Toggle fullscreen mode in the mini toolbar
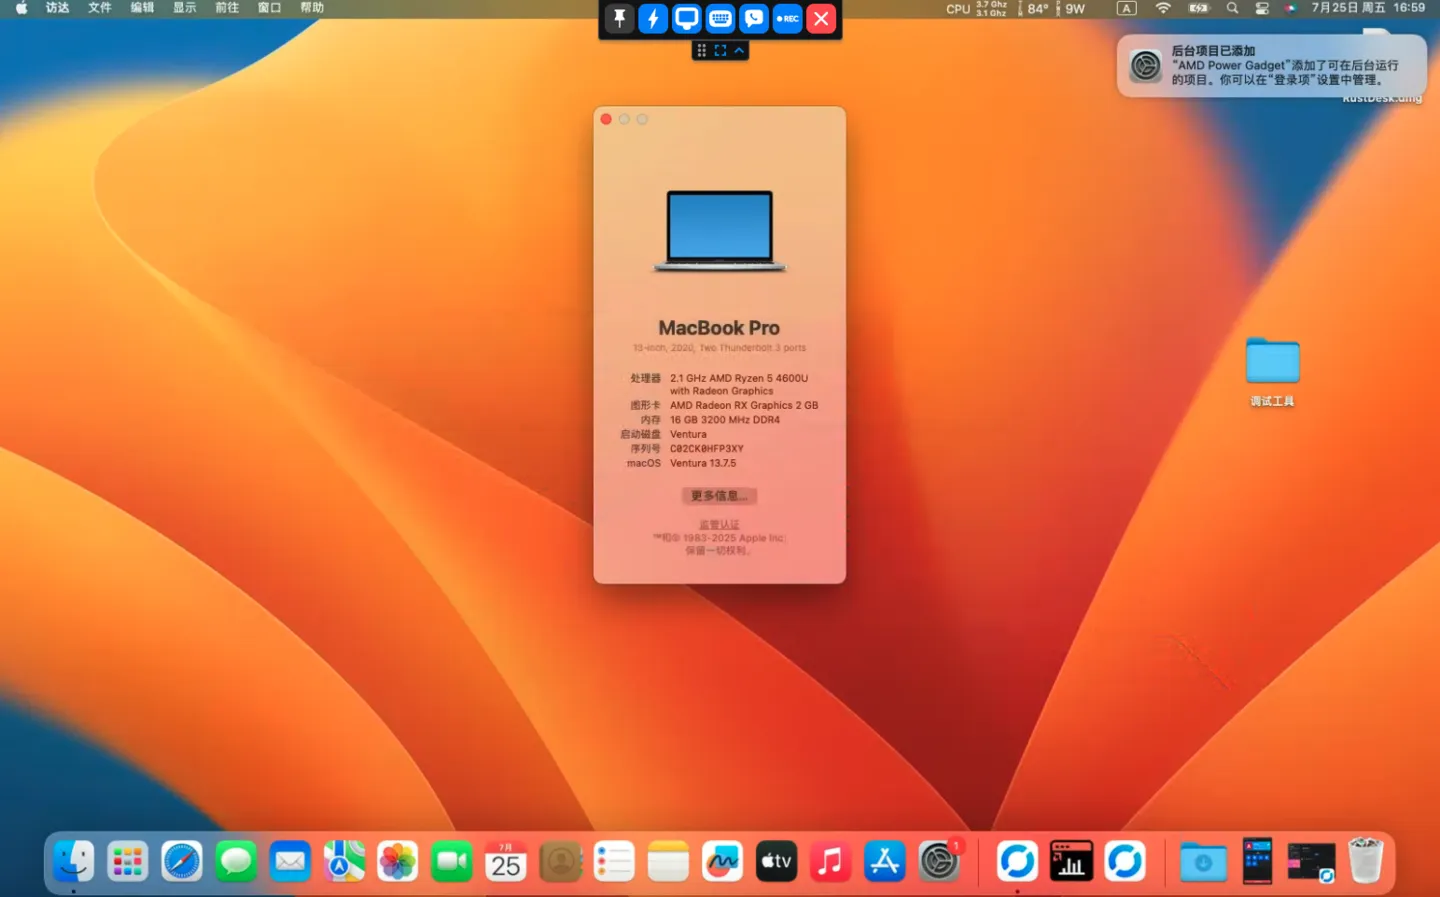This screenshot has height=897, width=1440. [720, 50]
